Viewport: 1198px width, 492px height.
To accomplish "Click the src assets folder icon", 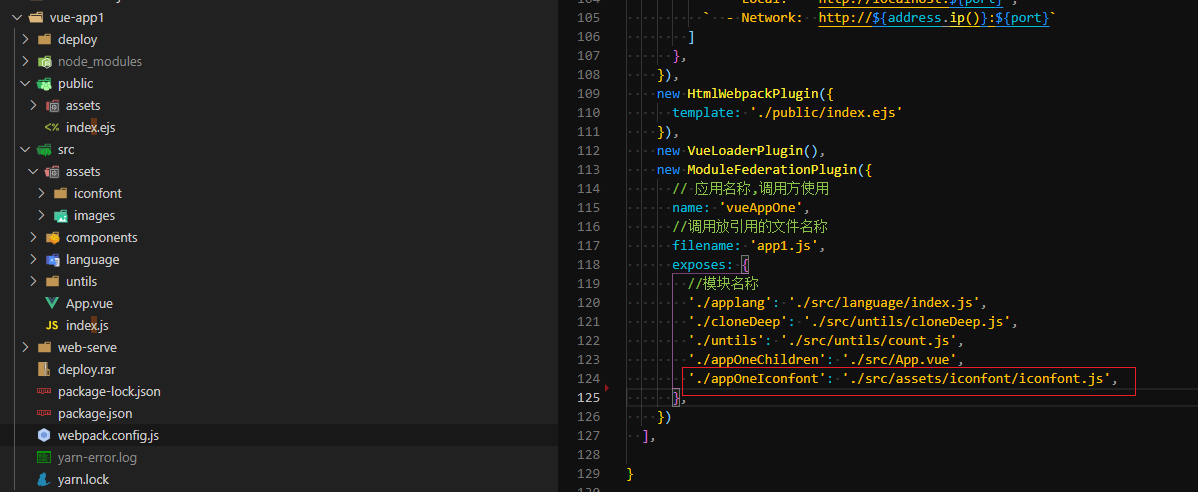I will tap(53, 172).
